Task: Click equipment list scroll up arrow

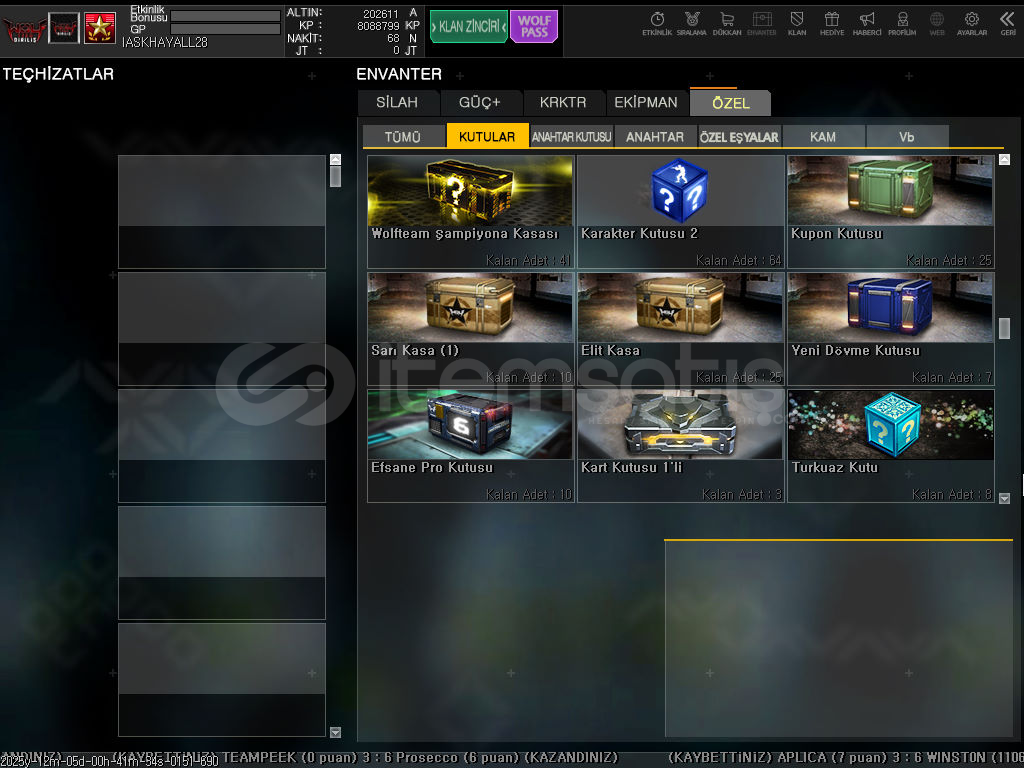Action: 336,159
